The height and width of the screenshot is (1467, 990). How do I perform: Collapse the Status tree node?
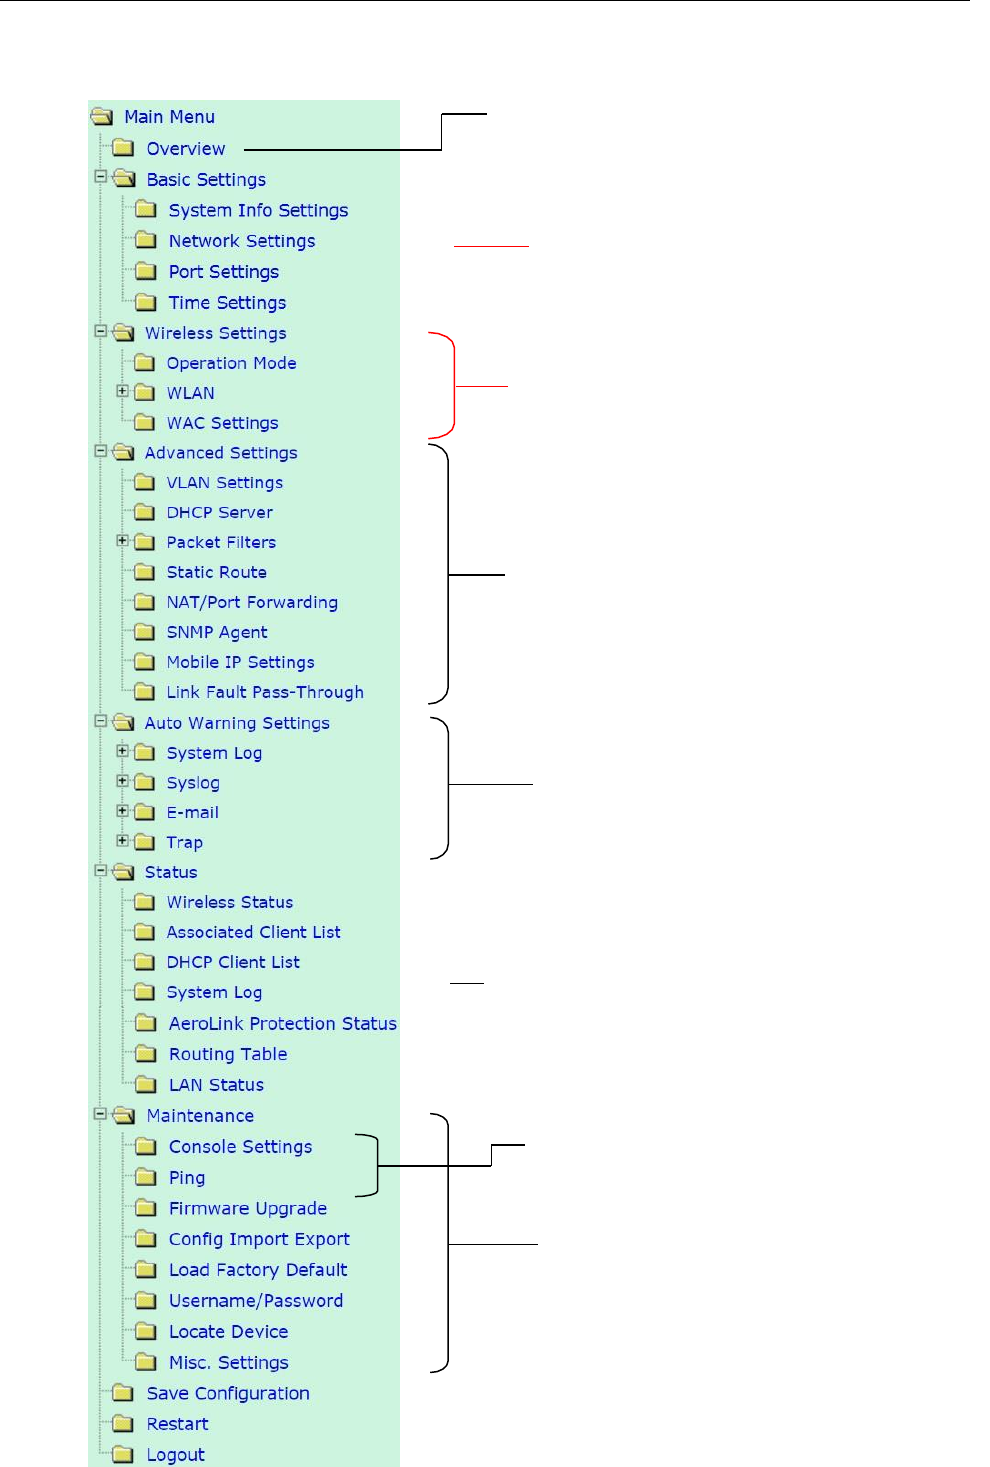pos(100,871)
